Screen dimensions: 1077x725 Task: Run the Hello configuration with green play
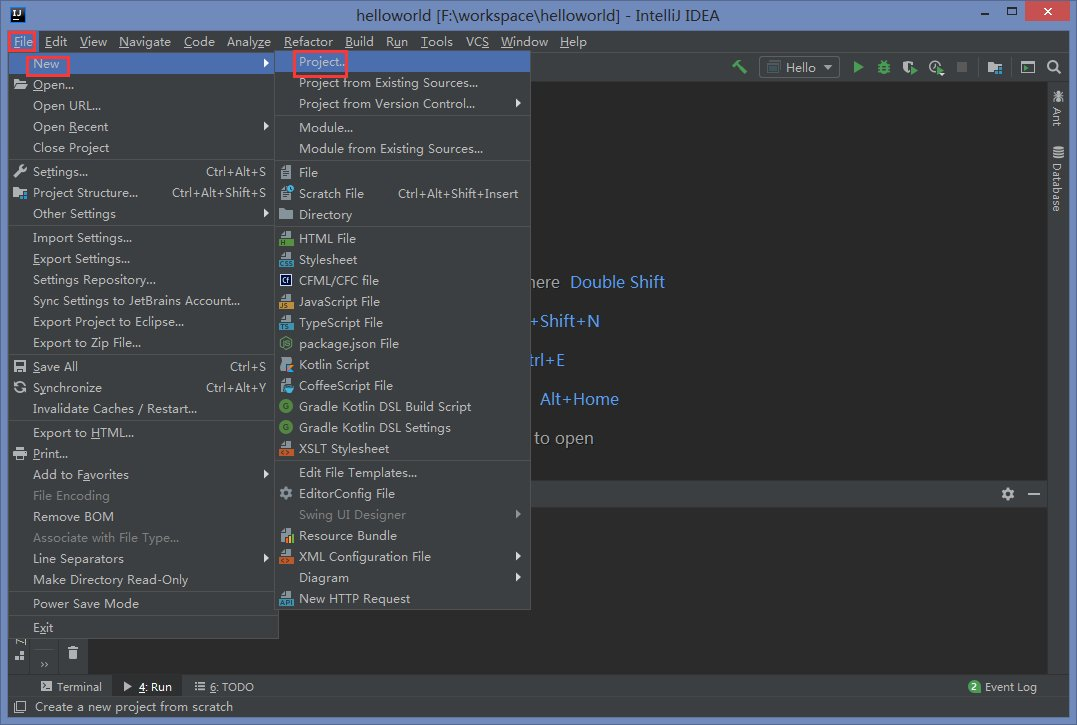[858, 67]
